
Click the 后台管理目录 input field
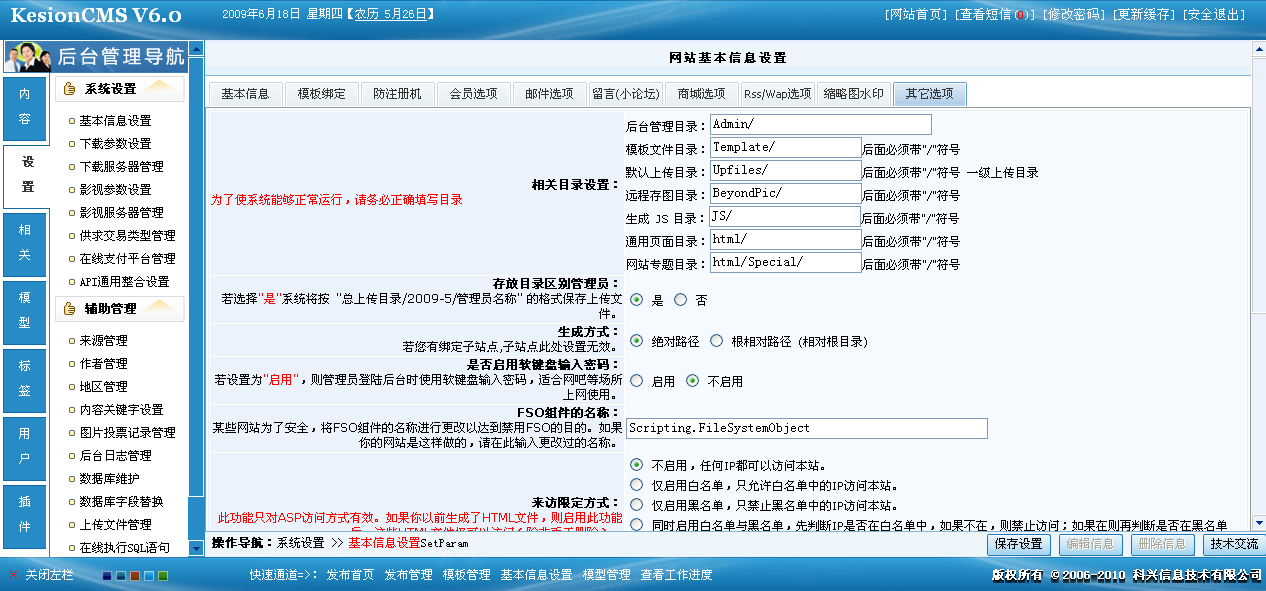point(820,124)
